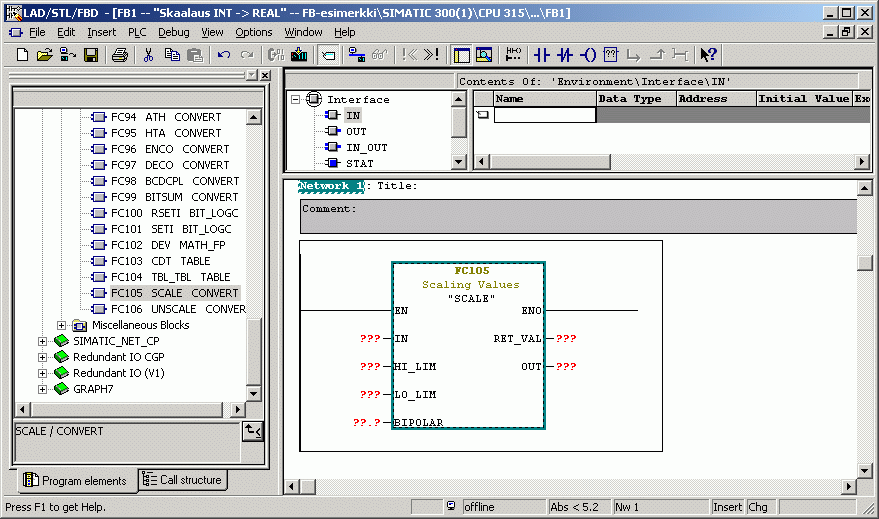Select the IN interface node

point(353,115)
